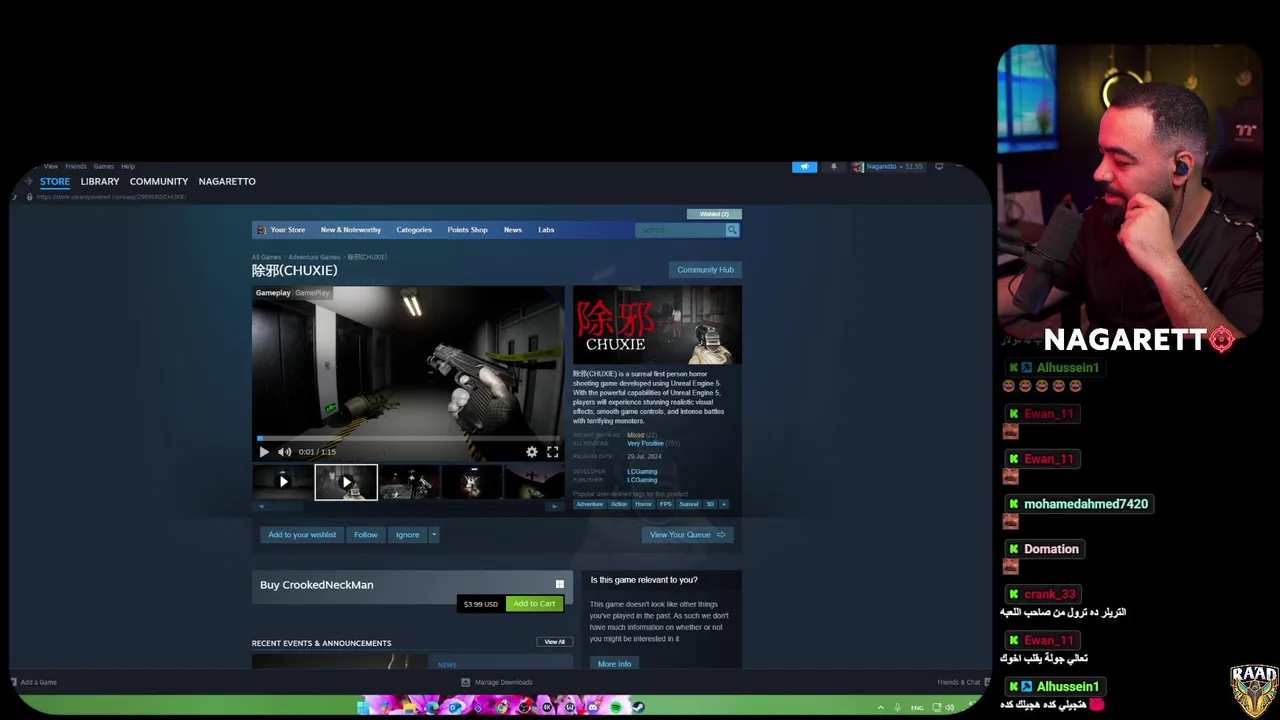Image resolution: width=1280 pixels, height=720 pixels.
Task: Open Nagaretto account dropdown
Action: tap(888, 166)
